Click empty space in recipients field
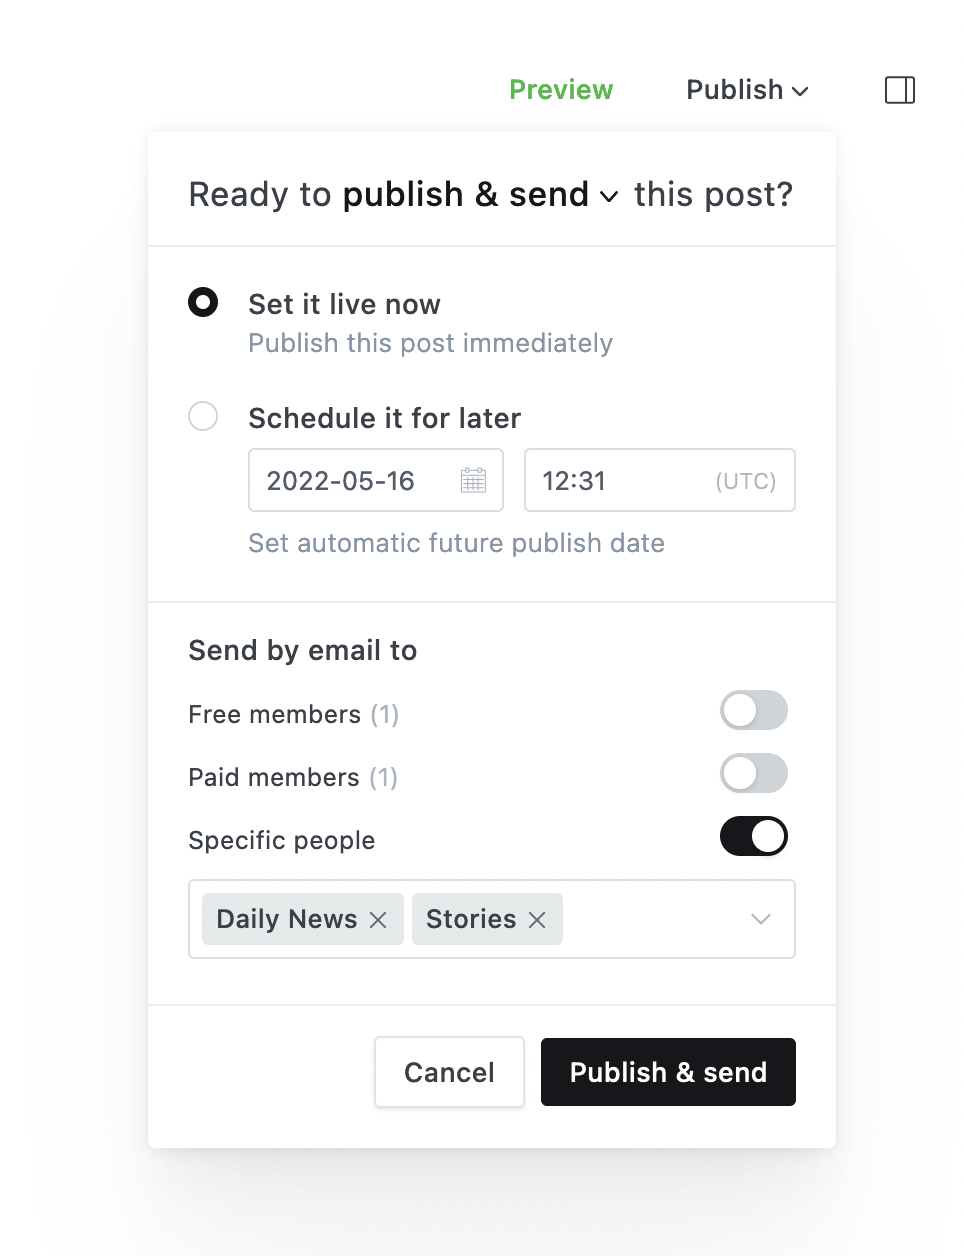Screen dimensions: 964x1256 pyautogui.click(x=650, y=920)
